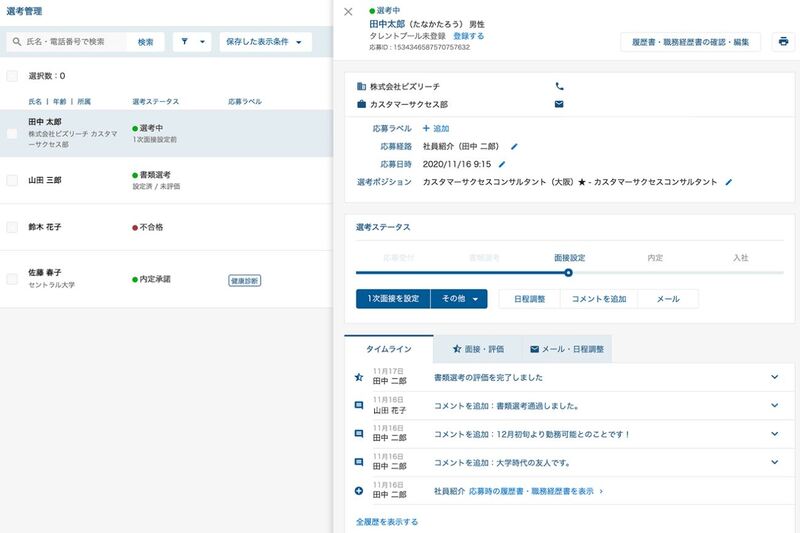
Task: Click the phone icon beside company name
Action: [x=559, y=87]
